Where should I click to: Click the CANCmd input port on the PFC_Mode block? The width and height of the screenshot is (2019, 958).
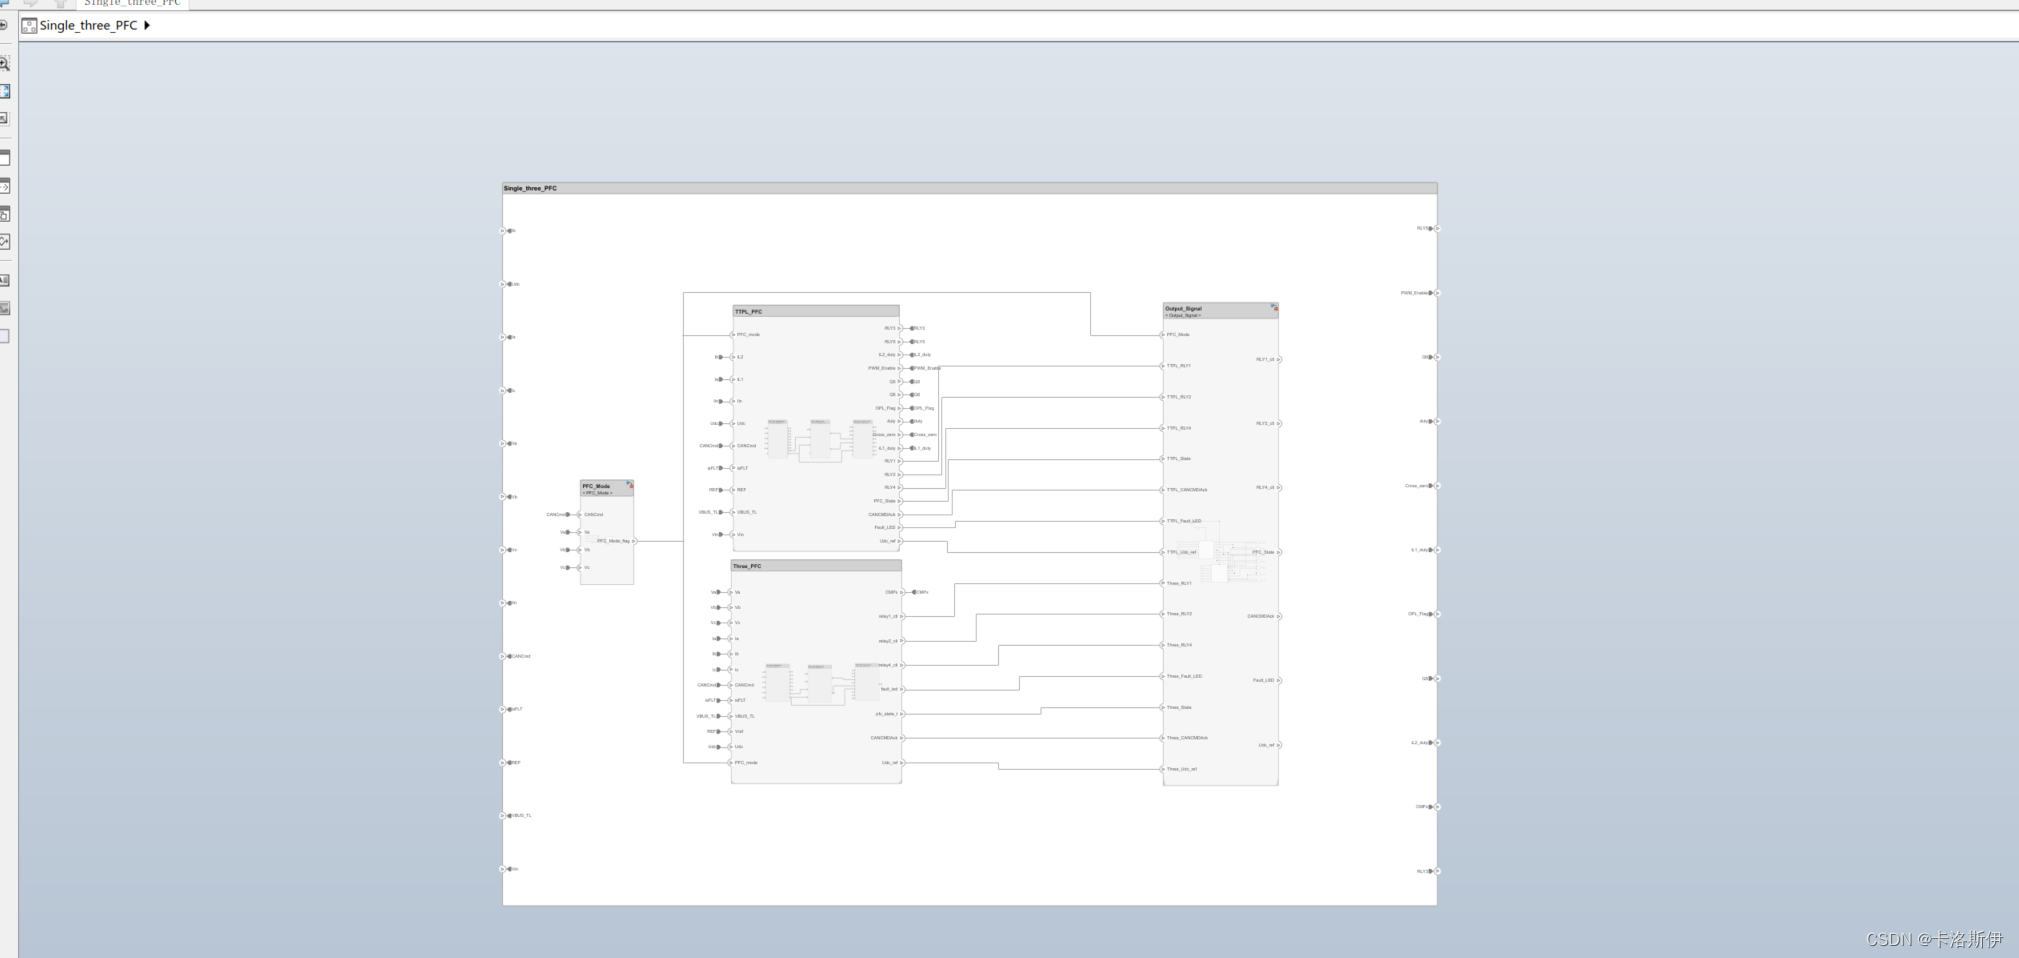tap(580, 515)
